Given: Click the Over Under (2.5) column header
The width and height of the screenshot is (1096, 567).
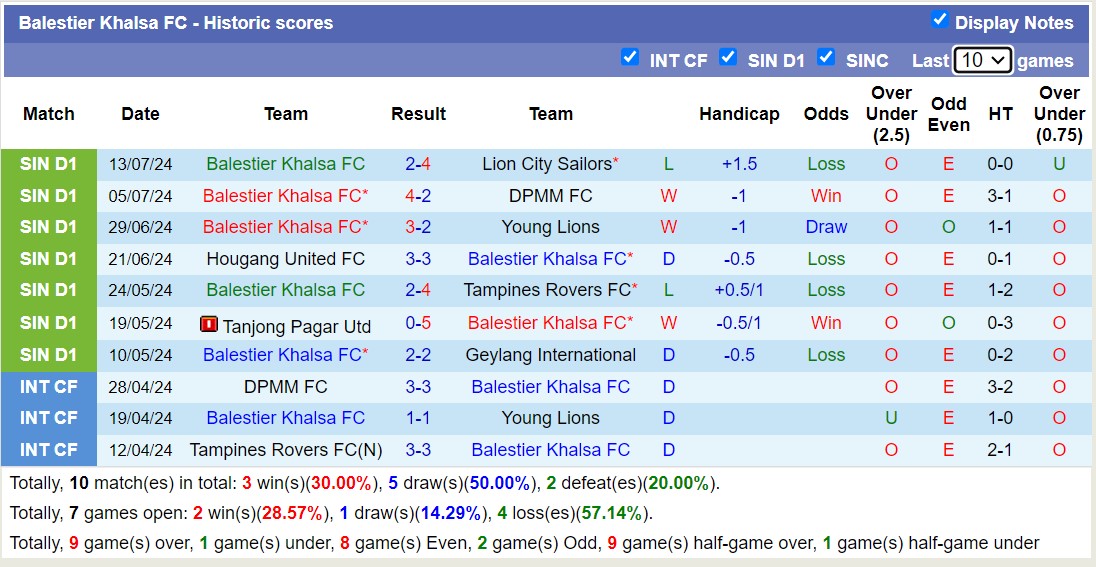Looking at the screenshot, I should click(x=891, y=114).
